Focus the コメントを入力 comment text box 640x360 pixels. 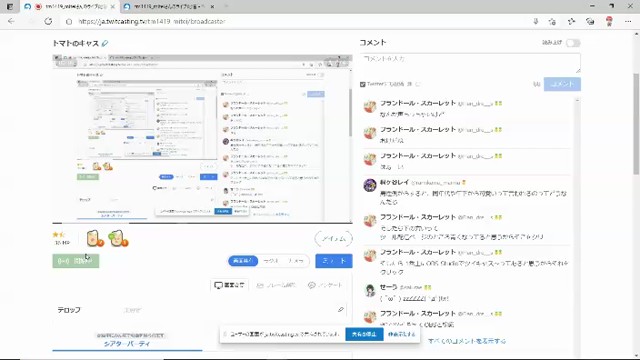coord(470,63)
